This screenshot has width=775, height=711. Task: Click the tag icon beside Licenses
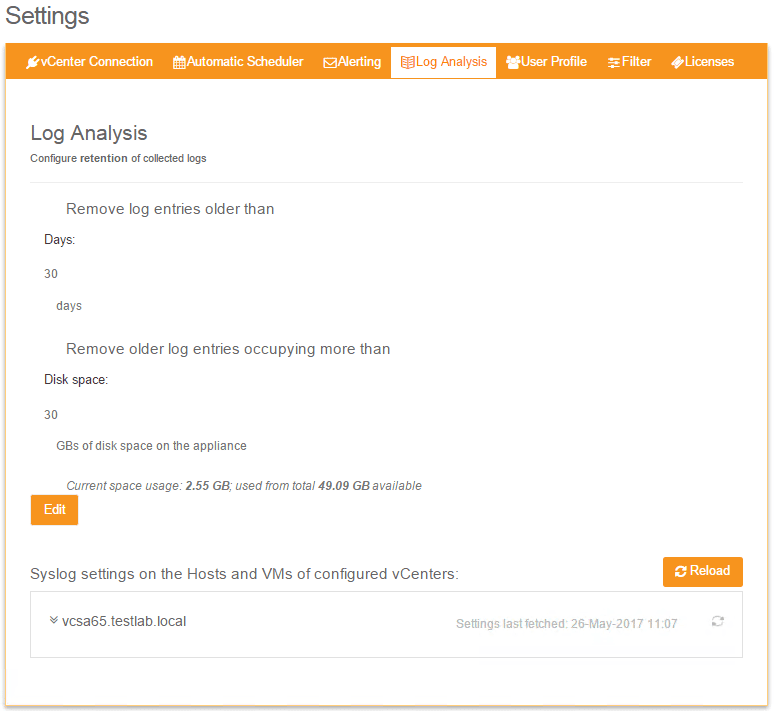[x=677, y=62]
